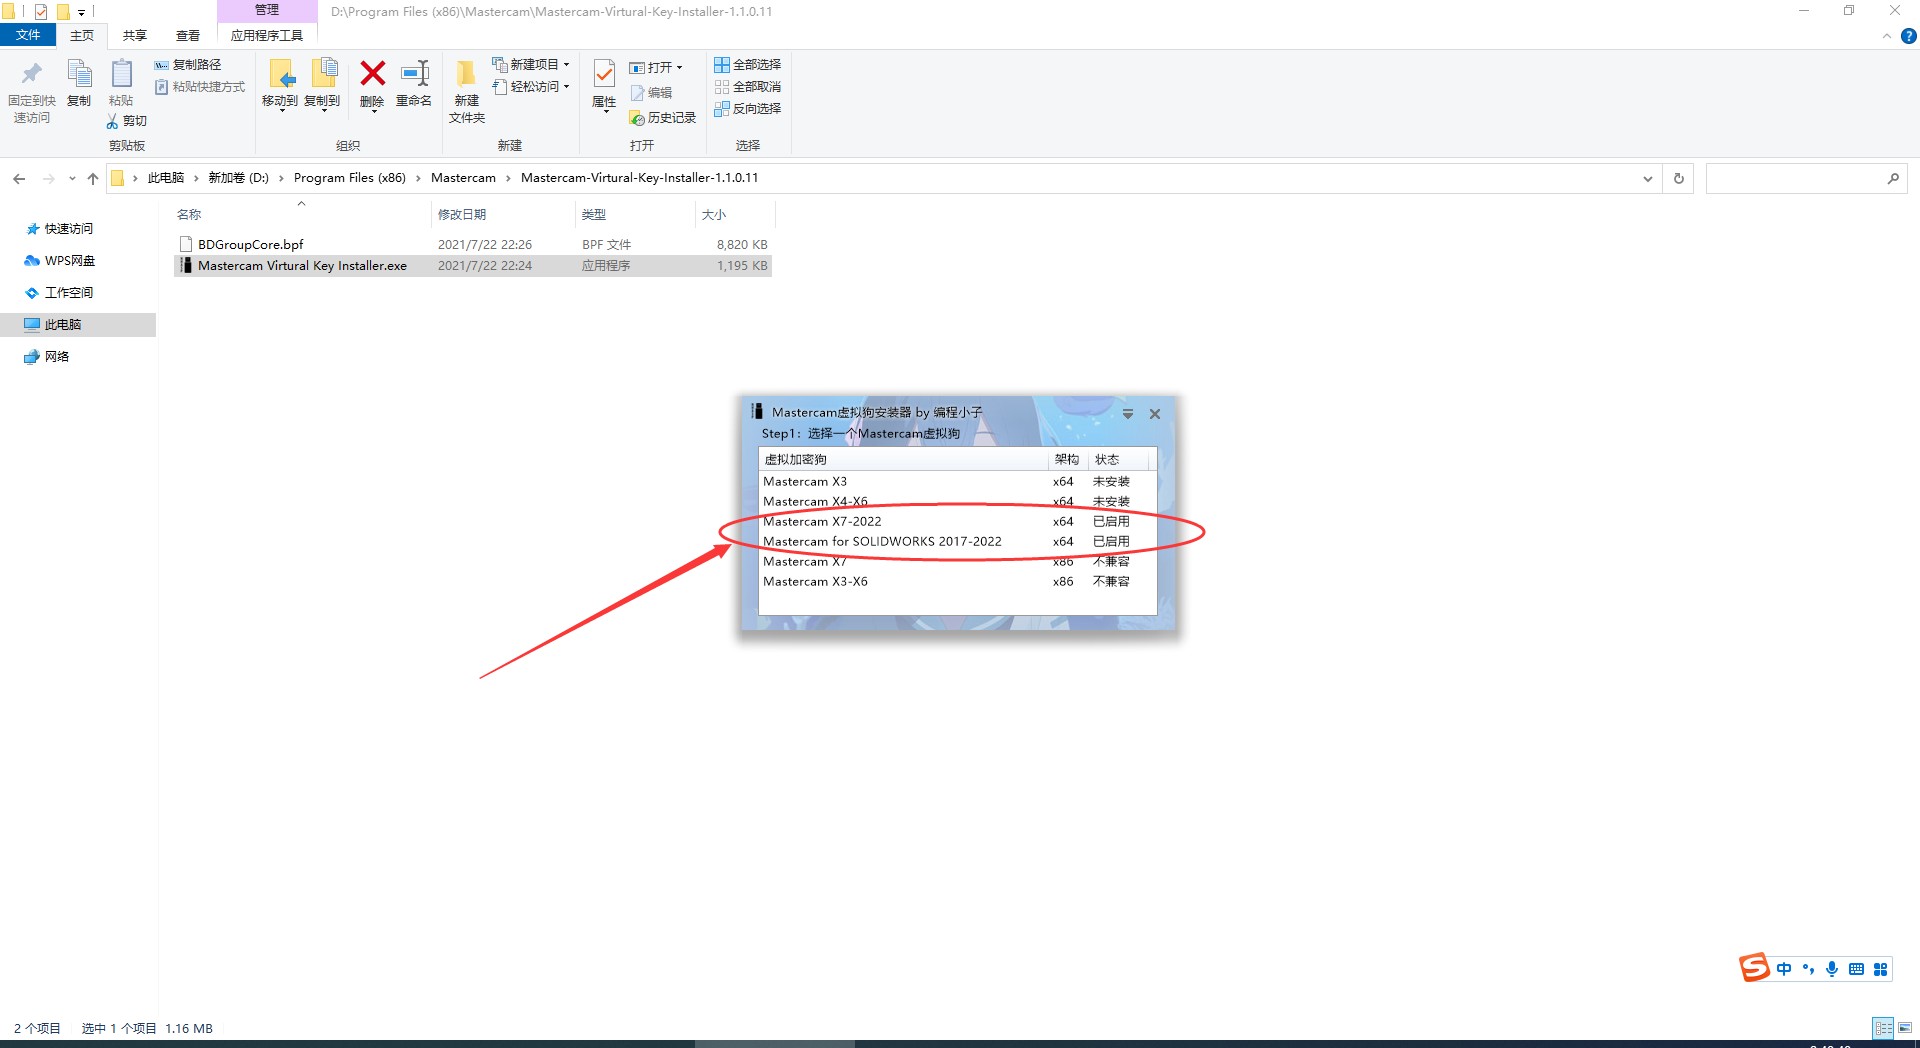The height and width of the screenshot is (1048, 1920).
Task: Click Manage (管理) contextual tab
Action: 267,10
